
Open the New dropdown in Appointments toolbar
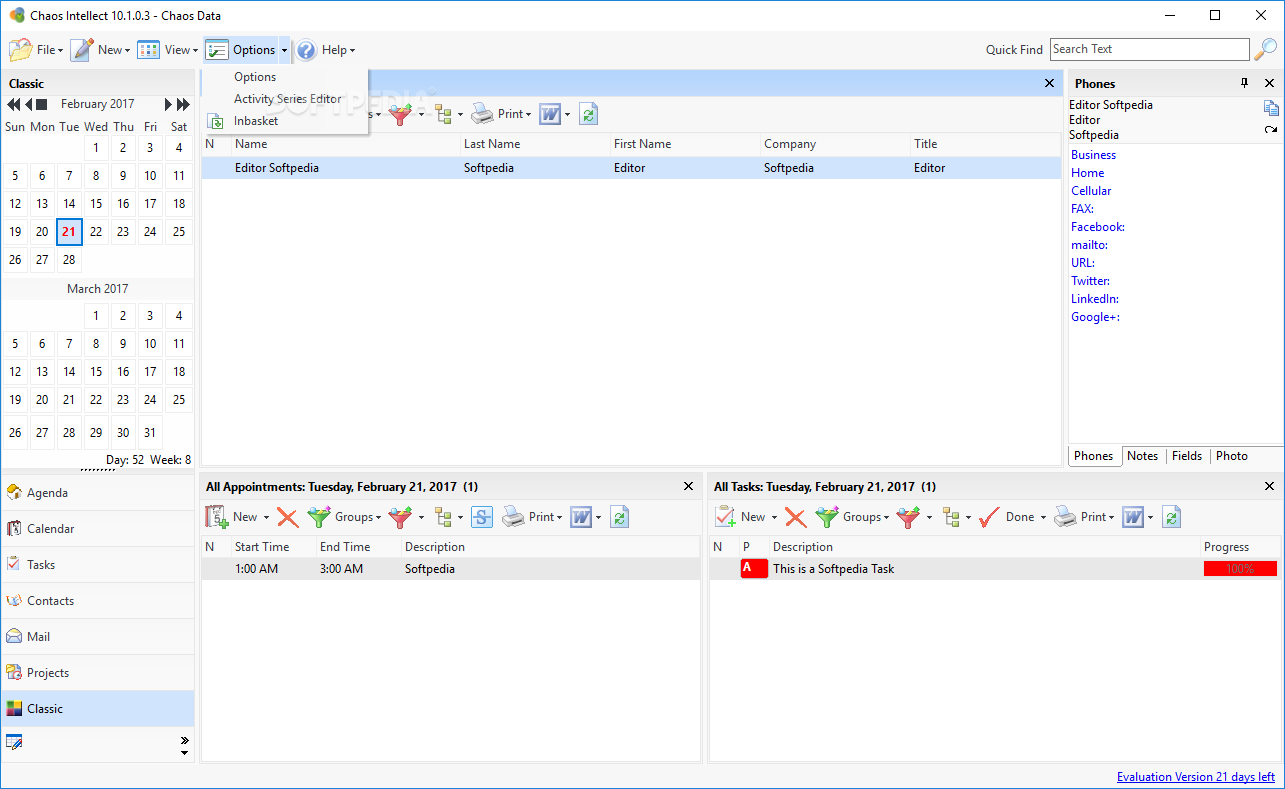click(266, 518)
